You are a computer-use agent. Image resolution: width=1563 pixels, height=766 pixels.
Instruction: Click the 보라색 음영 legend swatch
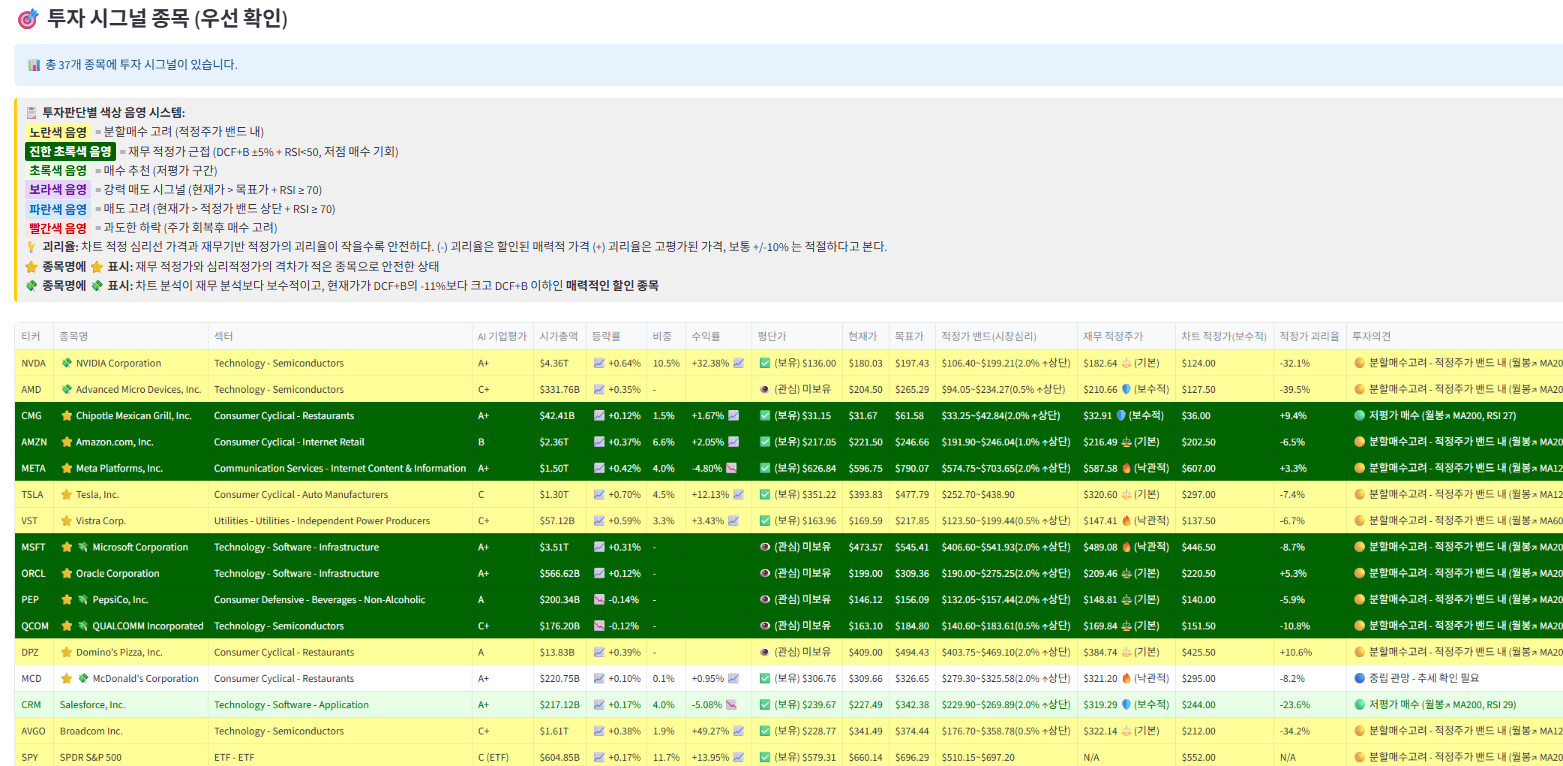[x=57, y=190]
